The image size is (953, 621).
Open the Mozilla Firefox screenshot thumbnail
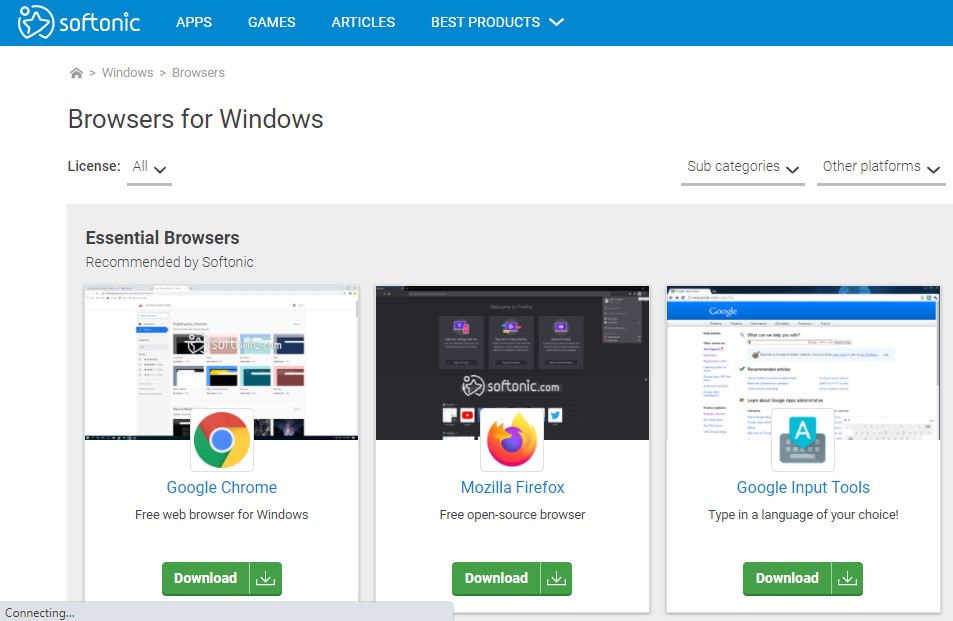[x=512, y=362]
